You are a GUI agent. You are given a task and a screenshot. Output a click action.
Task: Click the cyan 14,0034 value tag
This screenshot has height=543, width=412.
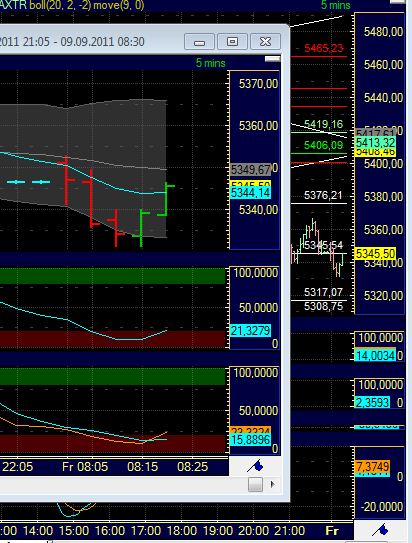point(376,355)
